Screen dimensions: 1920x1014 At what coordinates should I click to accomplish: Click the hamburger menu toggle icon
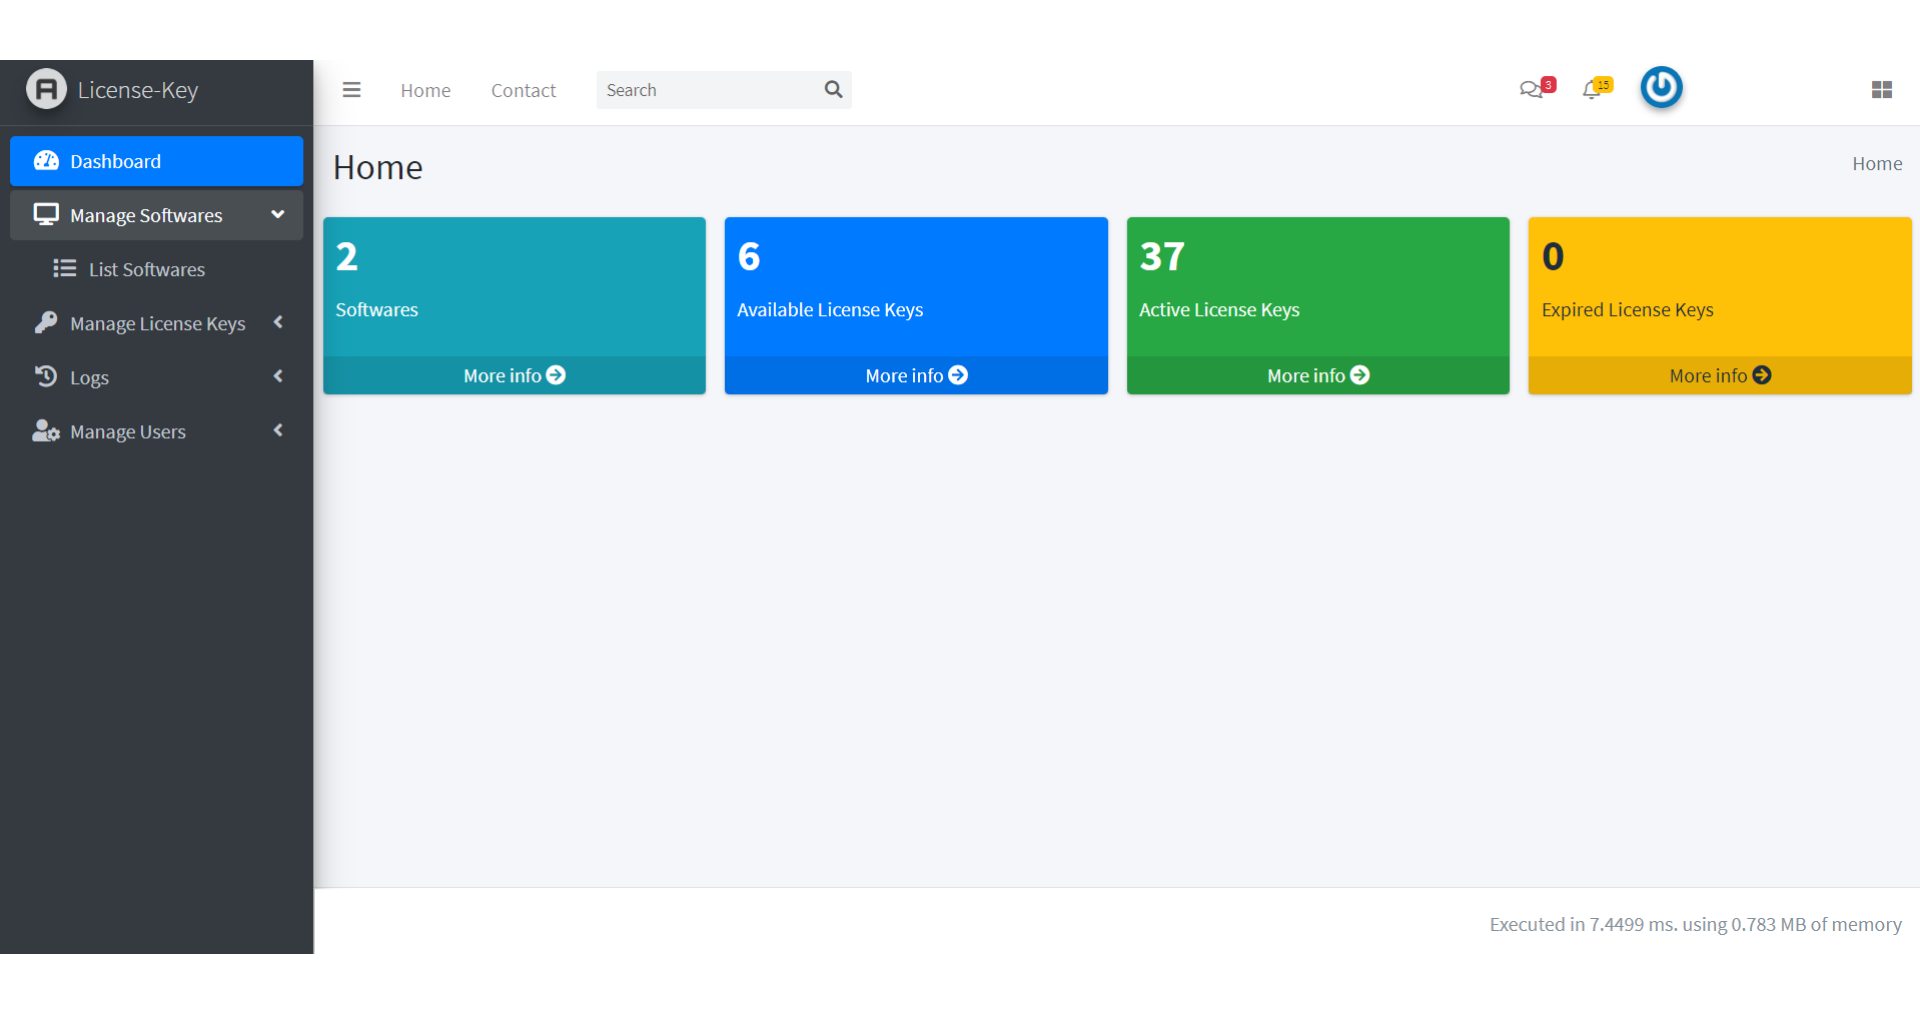pyautogui.click(x=351, y=90)
